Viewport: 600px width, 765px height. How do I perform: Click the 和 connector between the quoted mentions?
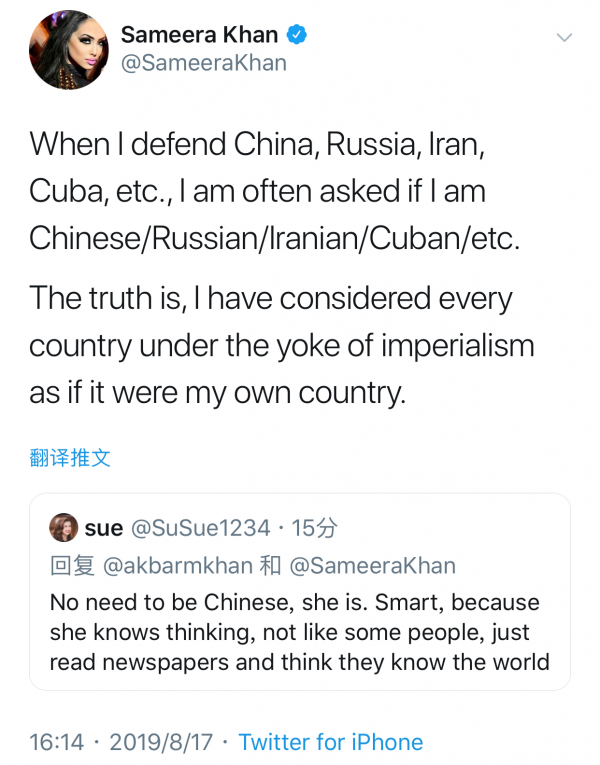(x=270, y=566)
